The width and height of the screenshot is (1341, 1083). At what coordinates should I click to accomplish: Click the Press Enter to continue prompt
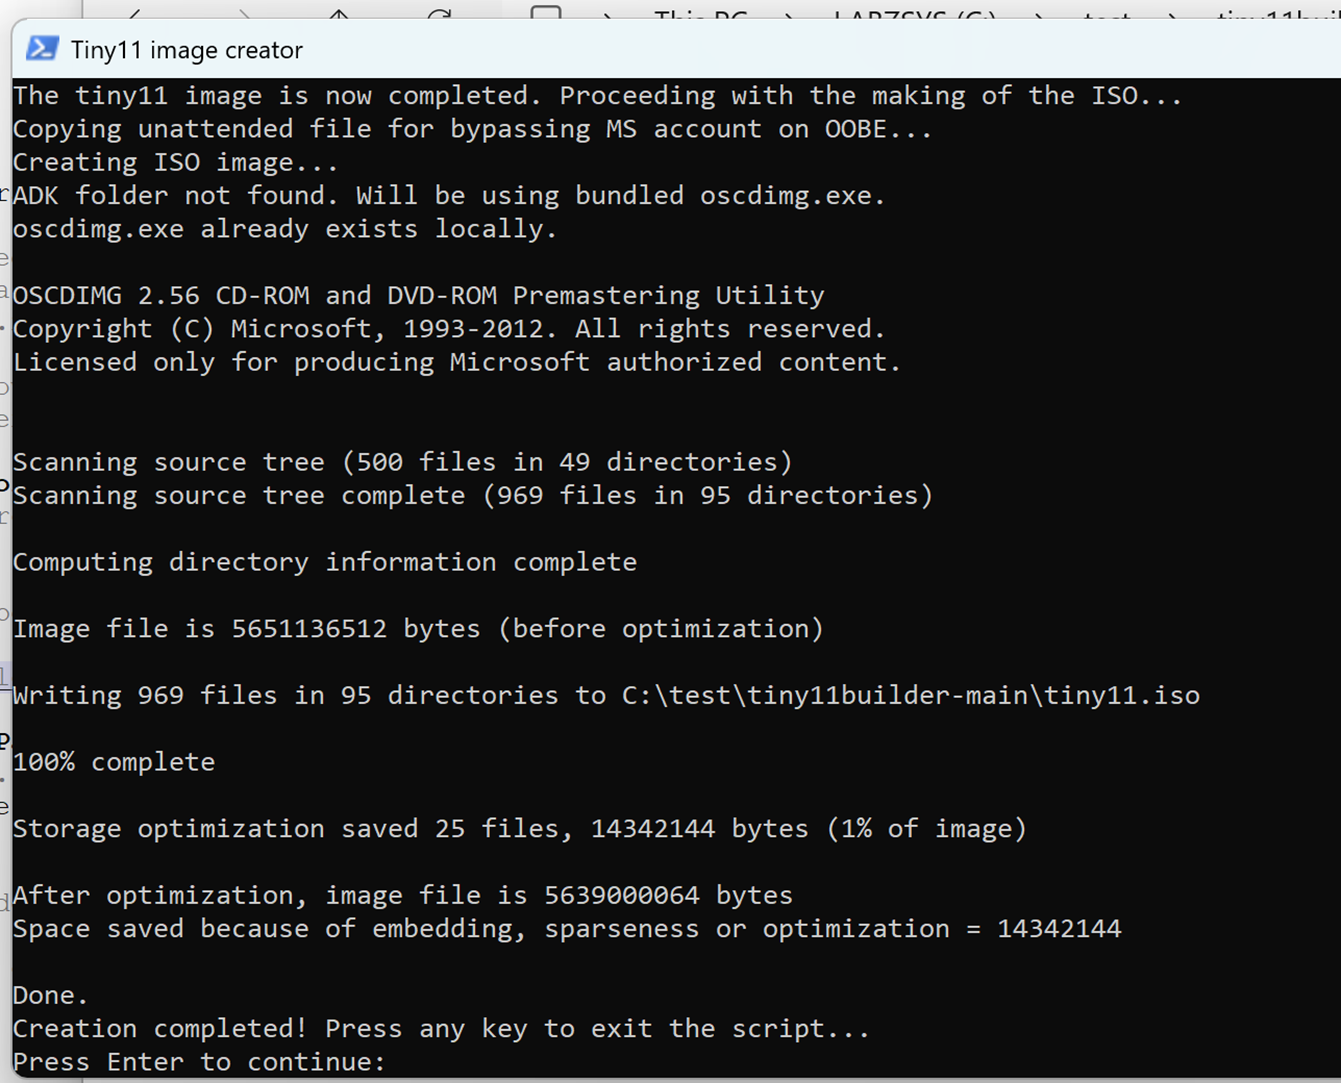click(199, 1062)
